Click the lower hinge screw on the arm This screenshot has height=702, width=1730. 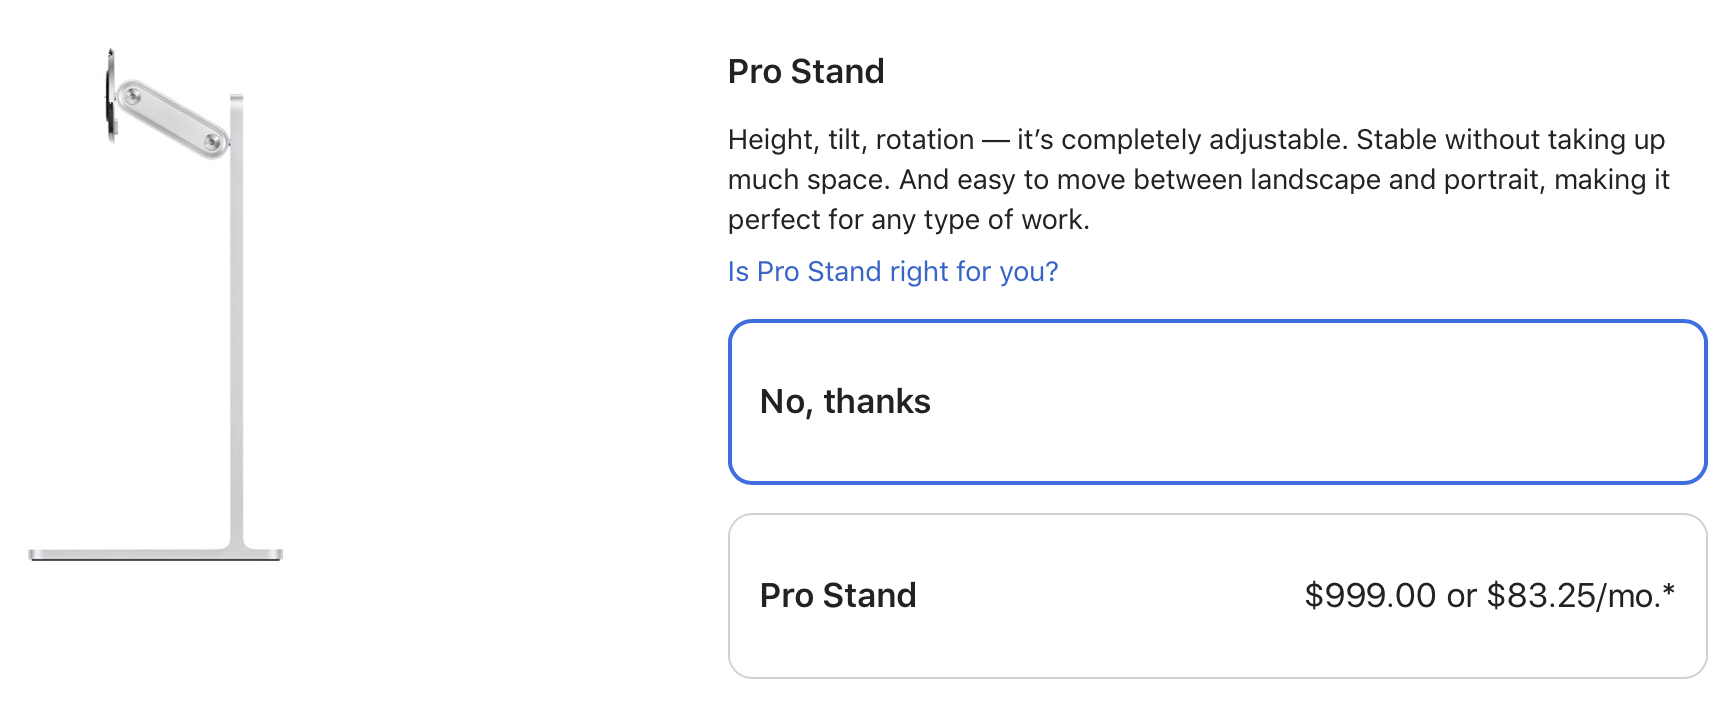coord(213,142)
